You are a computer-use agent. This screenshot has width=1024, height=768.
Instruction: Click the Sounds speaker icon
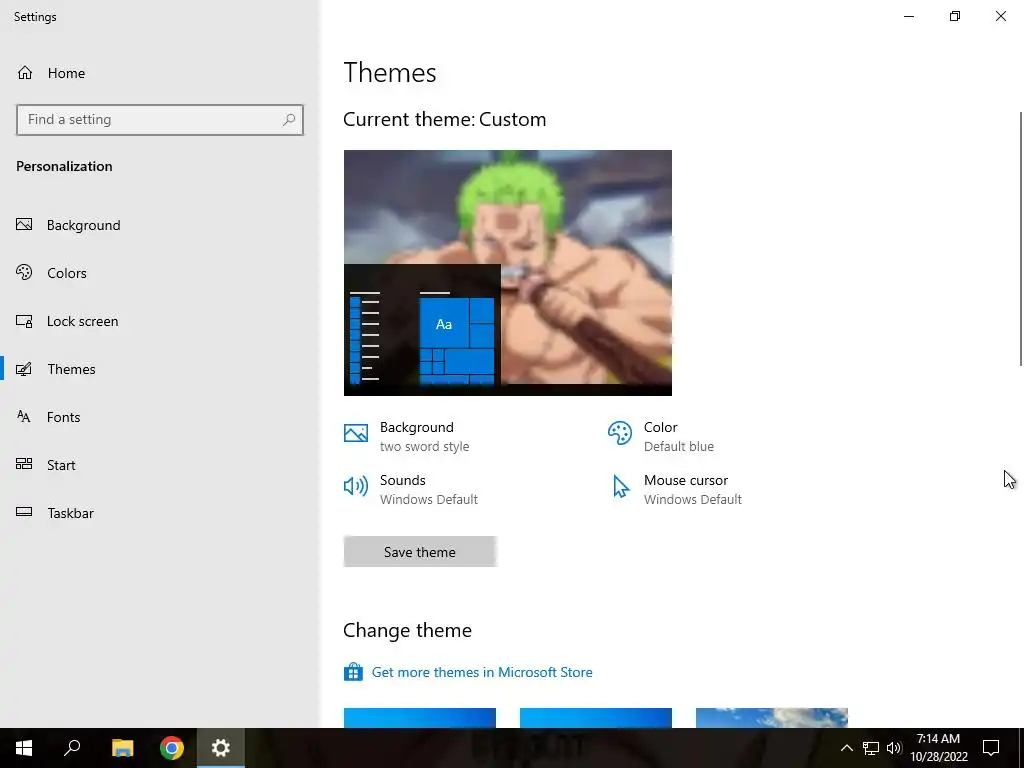point(356,486)
